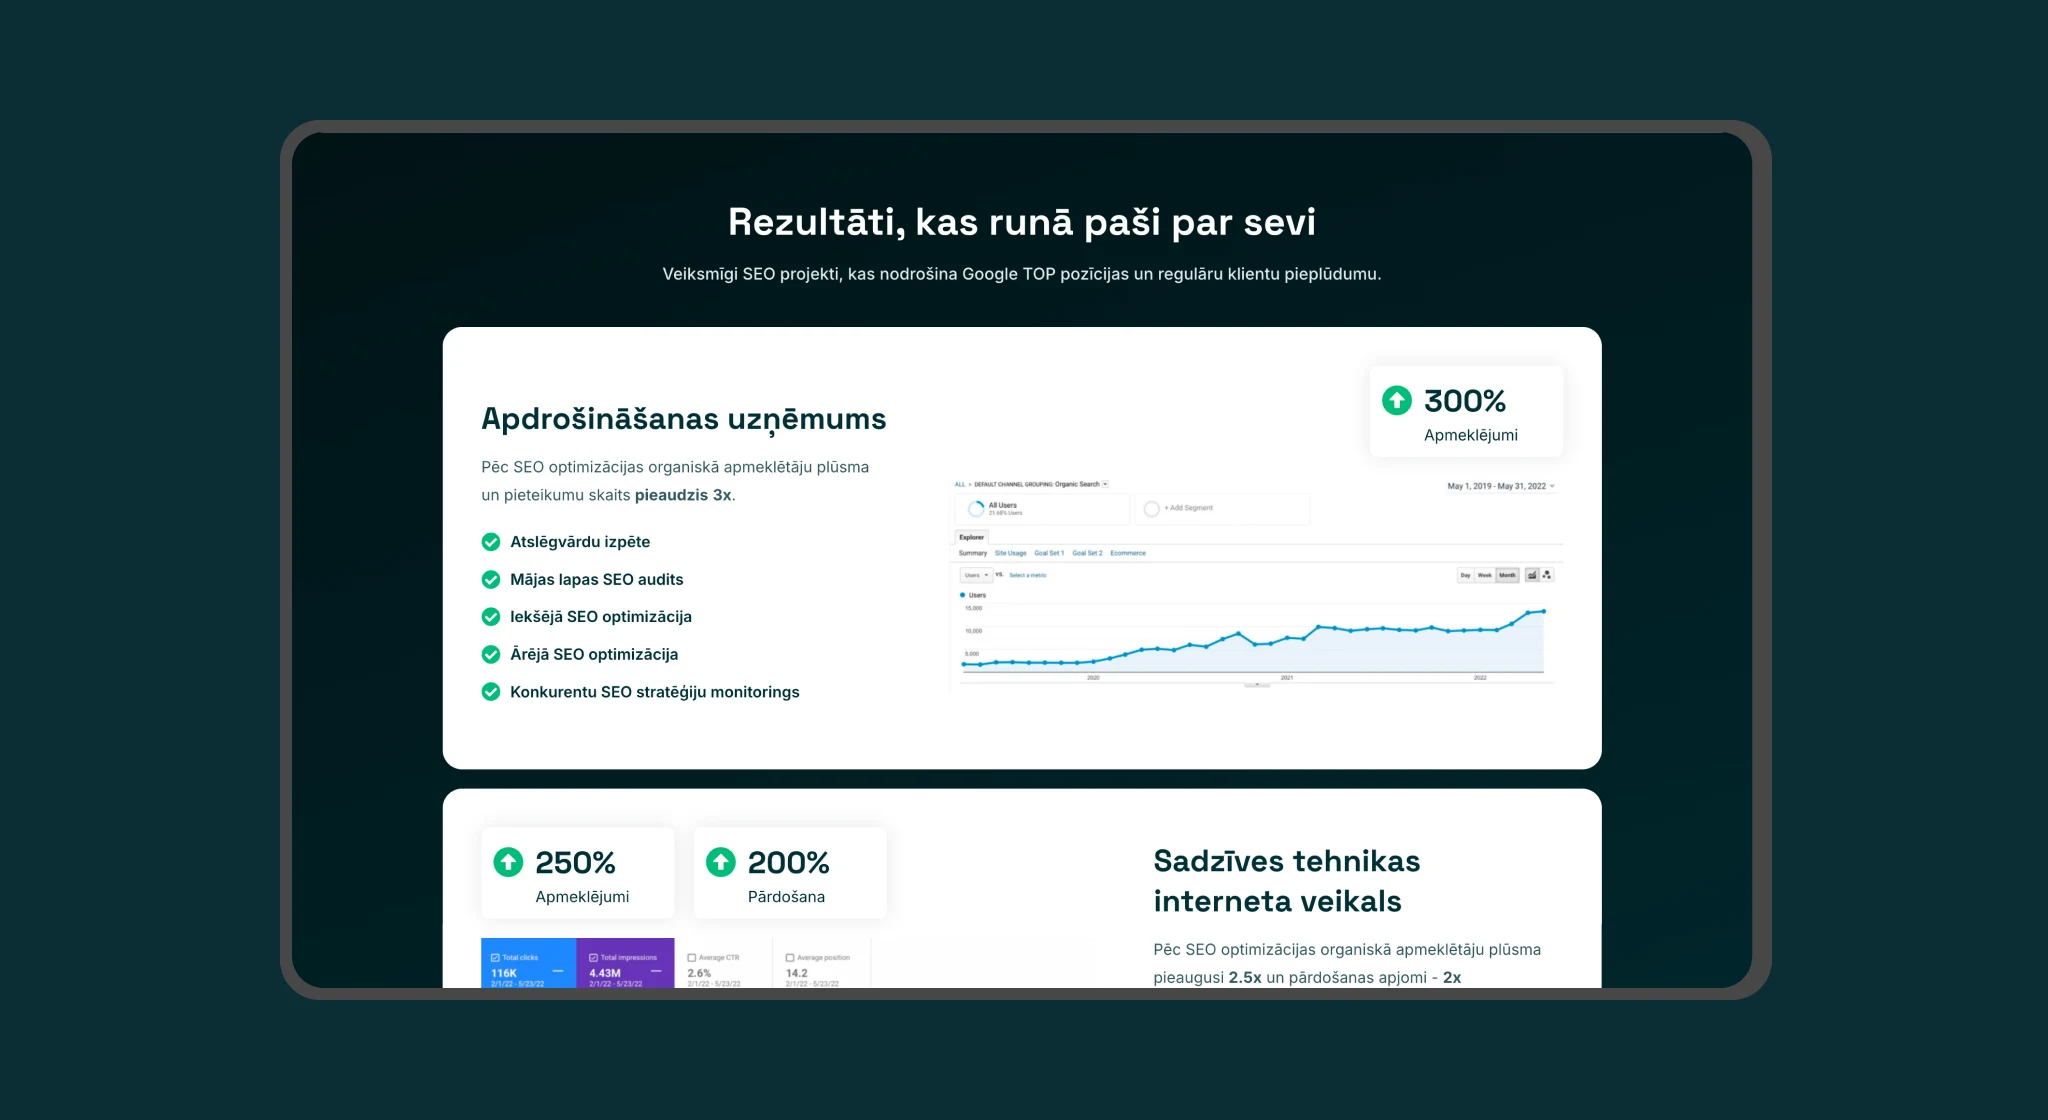
Task: Click the empty Add Segment circle
Action: tap(1152, 508)
